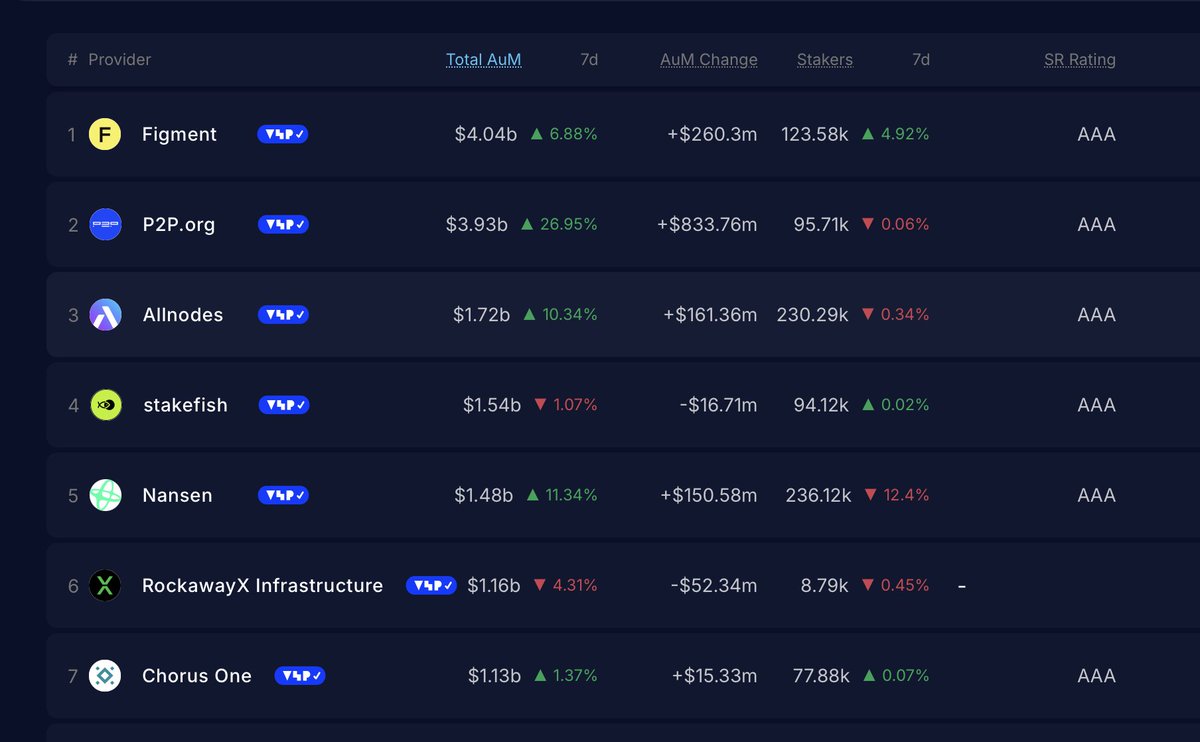
Task: Click the VSP badge beside stakefish
Action: [282, 405]
